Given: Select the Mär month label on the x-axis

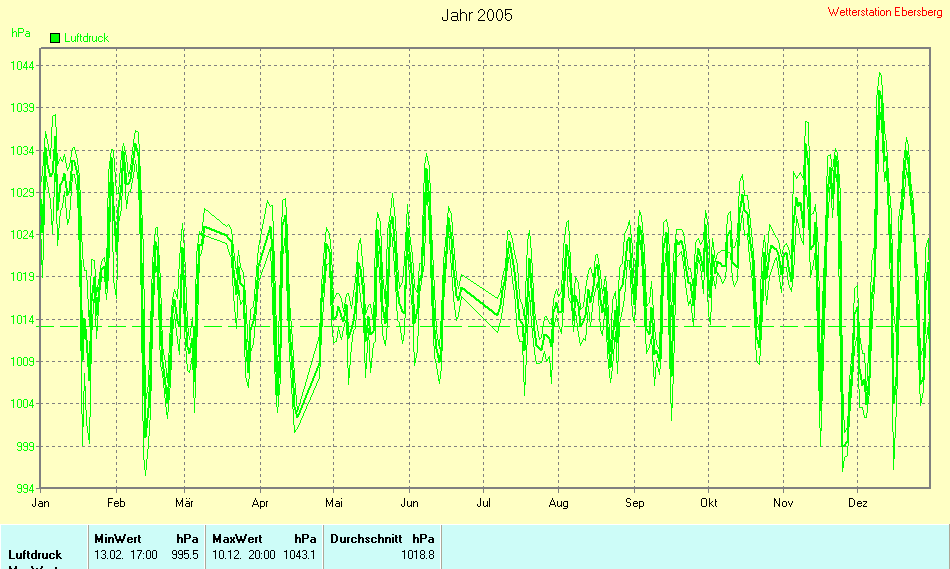Looking at the screenshot, I should (x=184, y=503).
